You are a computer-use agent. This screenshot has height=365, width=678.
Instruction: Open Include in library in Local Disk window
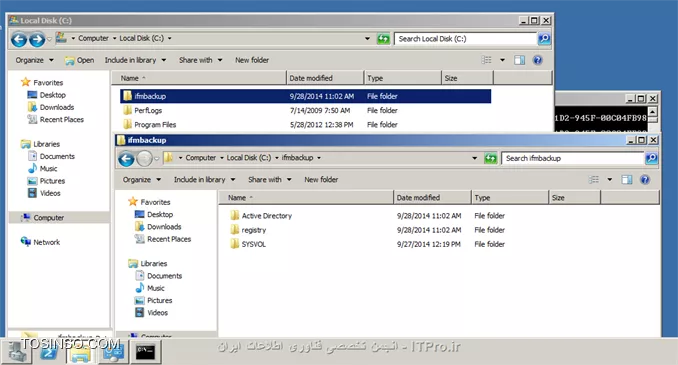pyautogui.click(x=135, y=60)
